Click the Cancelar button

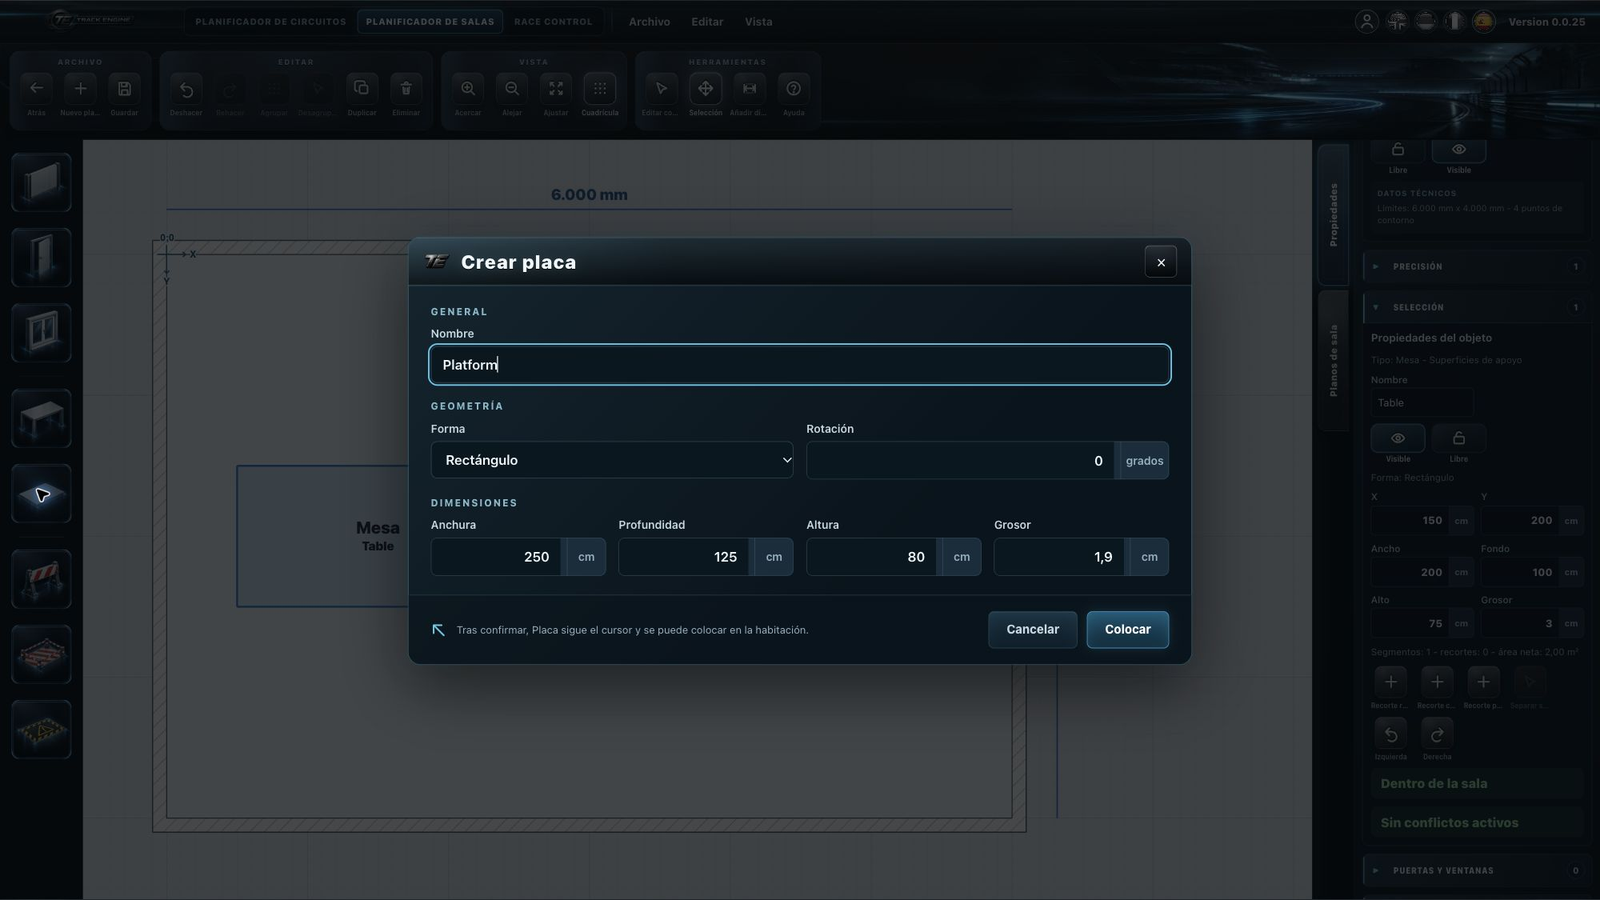tap(1032, 629)
